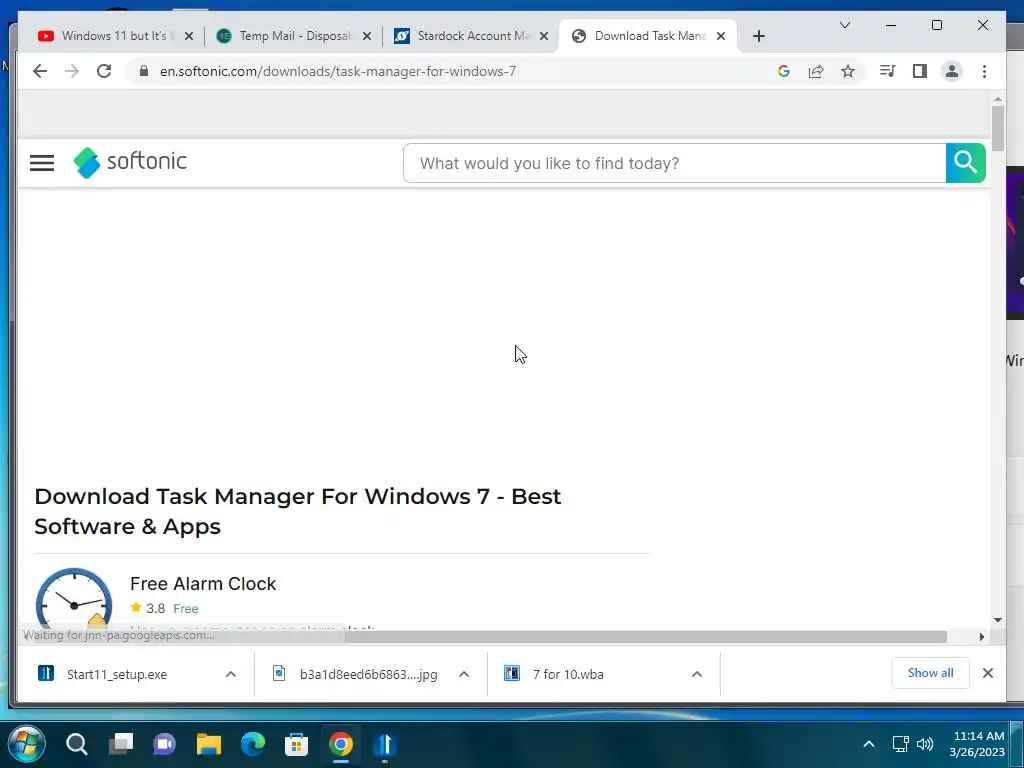Open the 7 for 10.wba download
1024x768 pixels.
(568, 674)
